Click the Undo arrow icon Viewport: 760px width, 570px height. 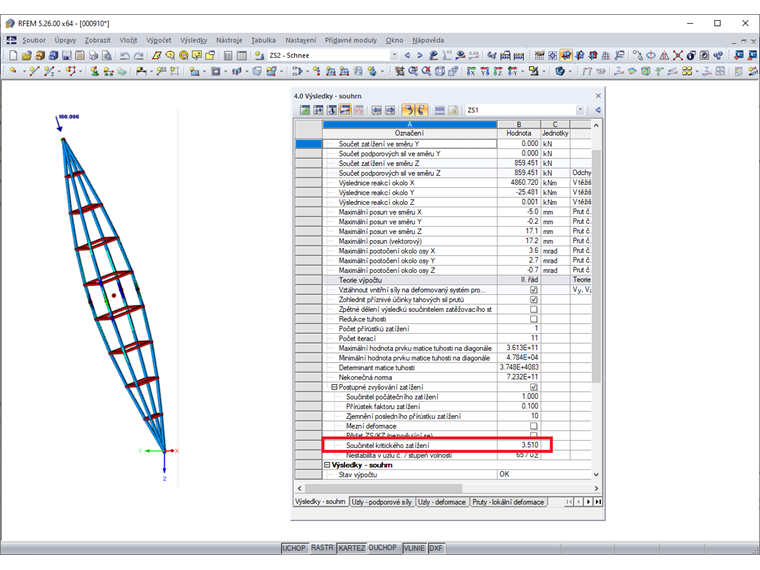(125, 55)
